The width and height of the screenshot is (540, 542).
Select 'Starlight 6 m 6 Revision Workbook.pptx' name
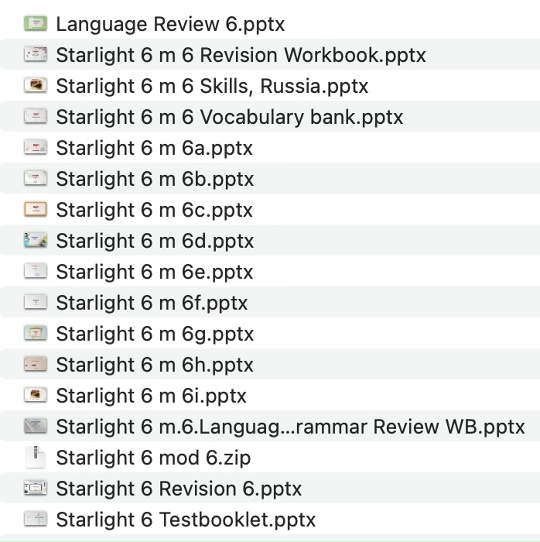pos(241,55)
